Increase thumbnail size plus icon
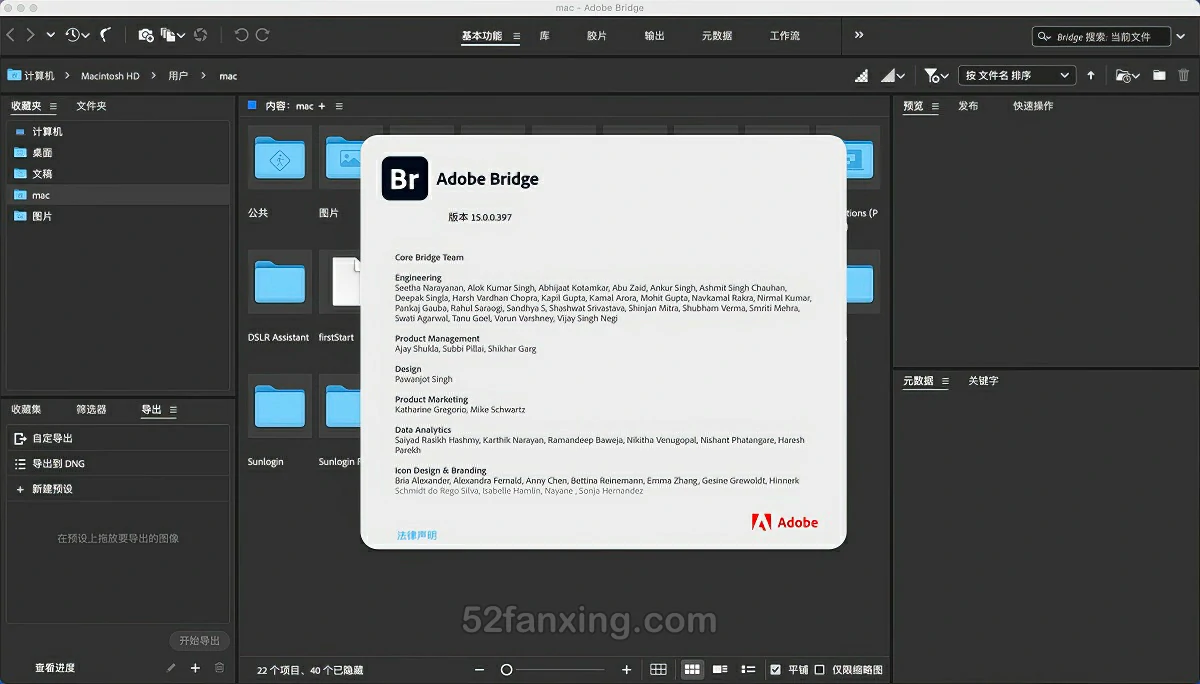Image resolution: width=1200 pixels, height=684 pixels. click(x=627, y=670)
